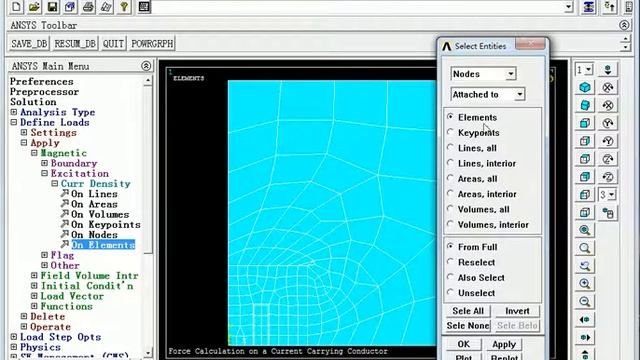The height and width of the screenshot is (360, 640).
Task: Toggle the Dynamic Model Mode icon below rate box
Action: click(608, 213)
